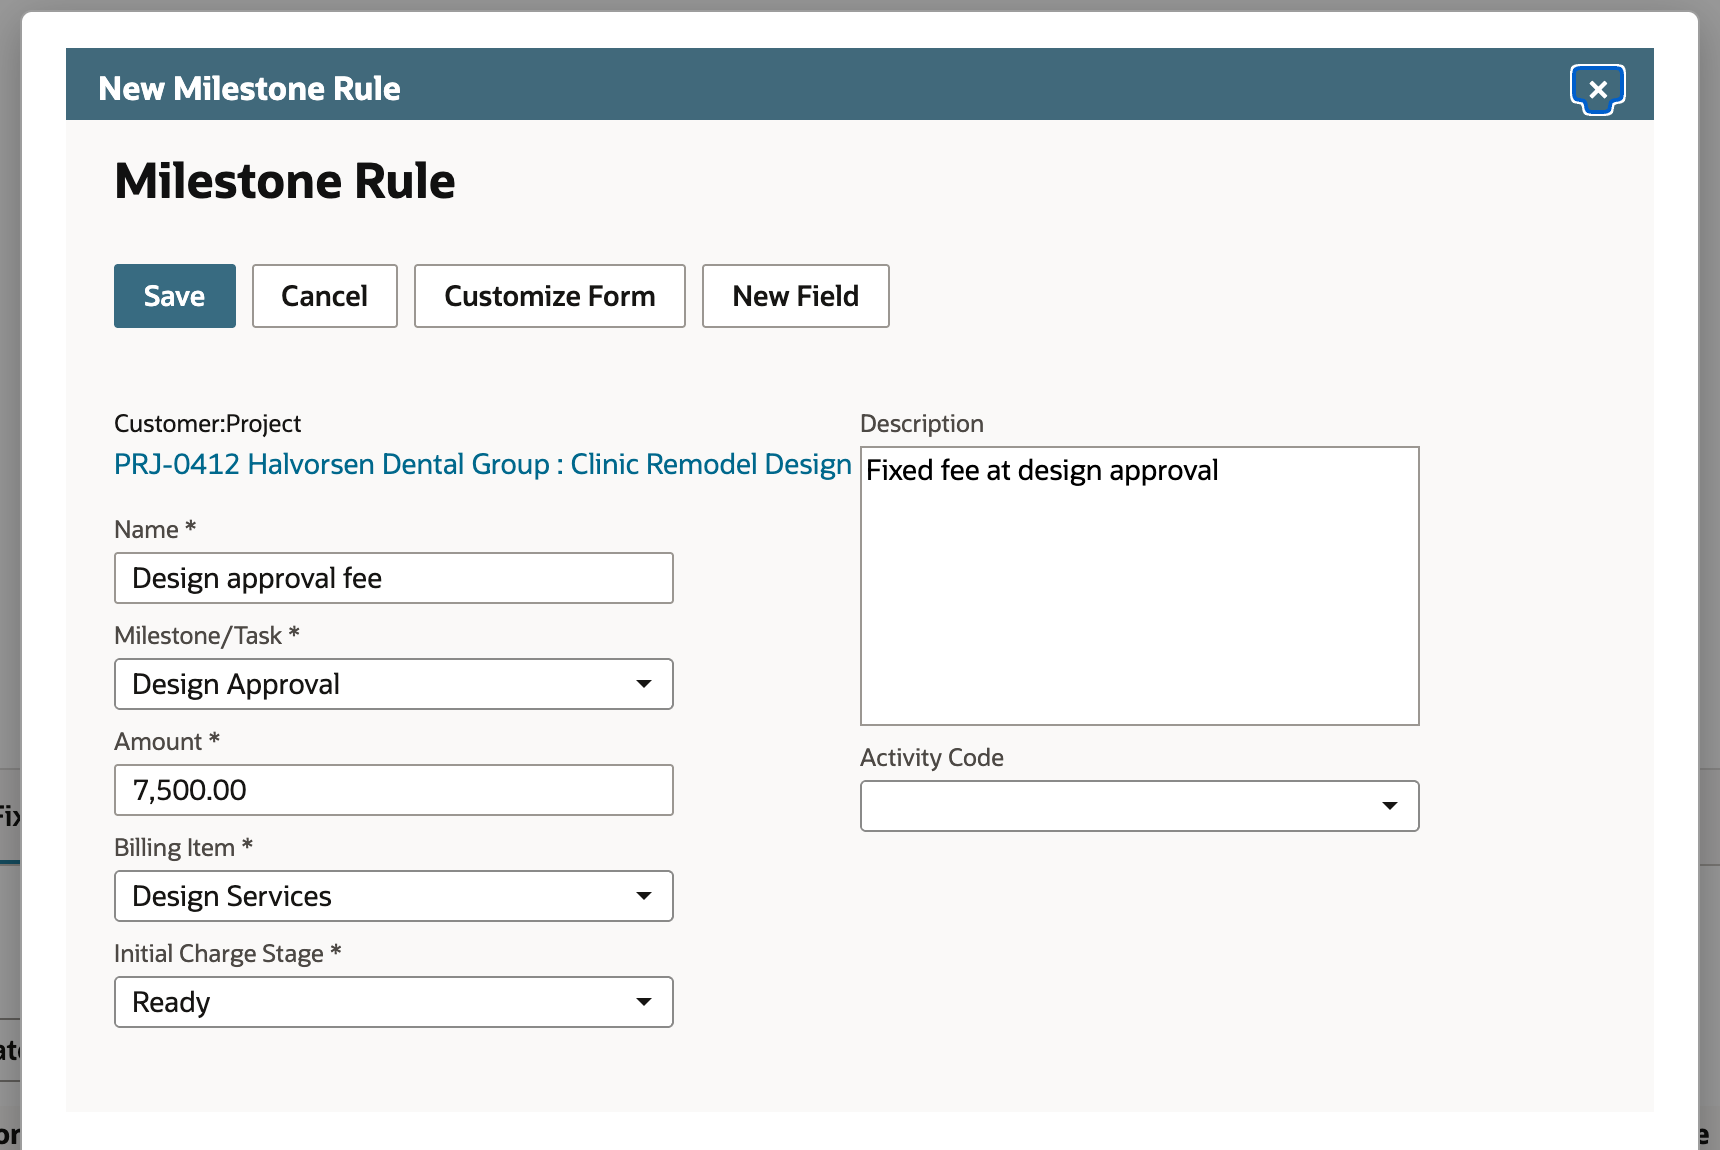Screen dimensions: 1720x1150
Task: Click the 'New Milestone Rule' title bar text
Action: [x=249, y=88]
